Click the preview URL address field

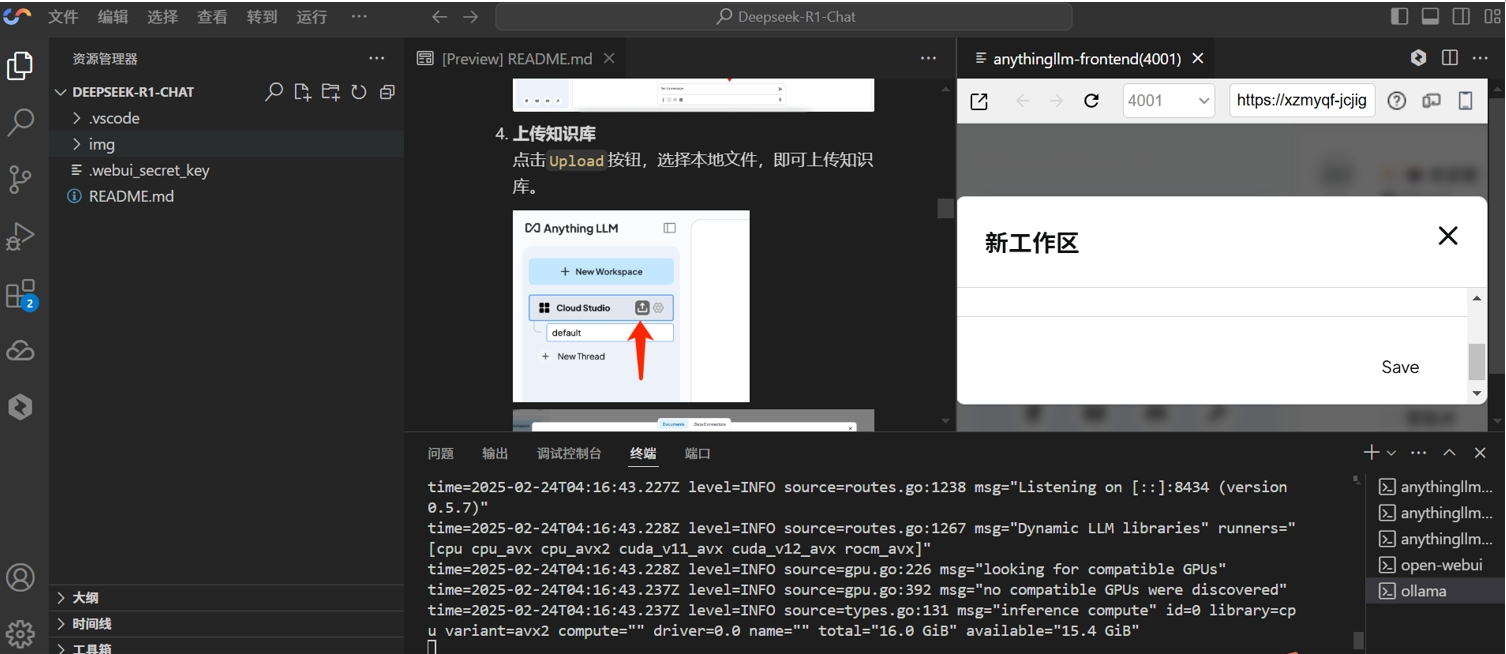tap(1302, 101)
